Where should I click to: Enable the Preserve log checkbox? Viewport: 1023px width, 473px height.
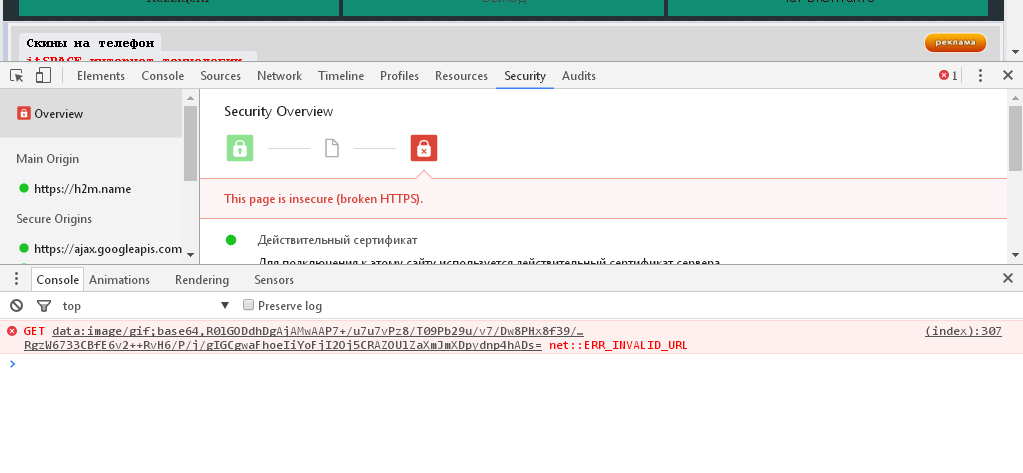pyautogui.click(x=248, y=305)
